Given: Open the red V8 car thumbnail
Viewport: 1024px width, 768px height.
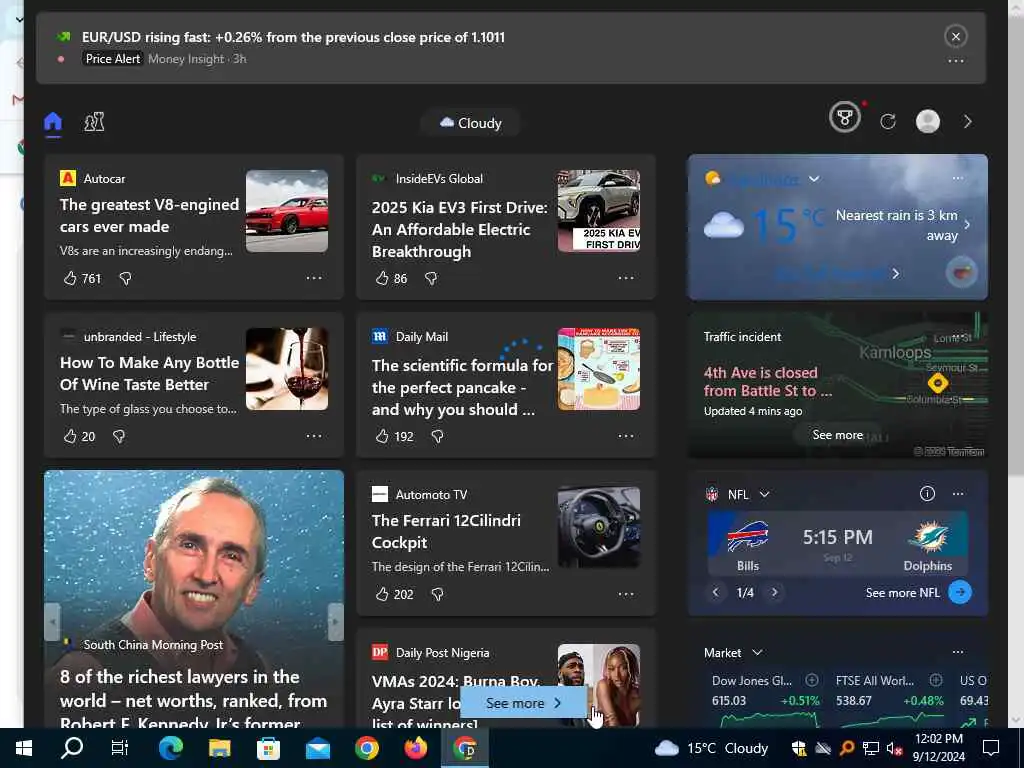Looking at the screenshot, I should click(287, 211).
